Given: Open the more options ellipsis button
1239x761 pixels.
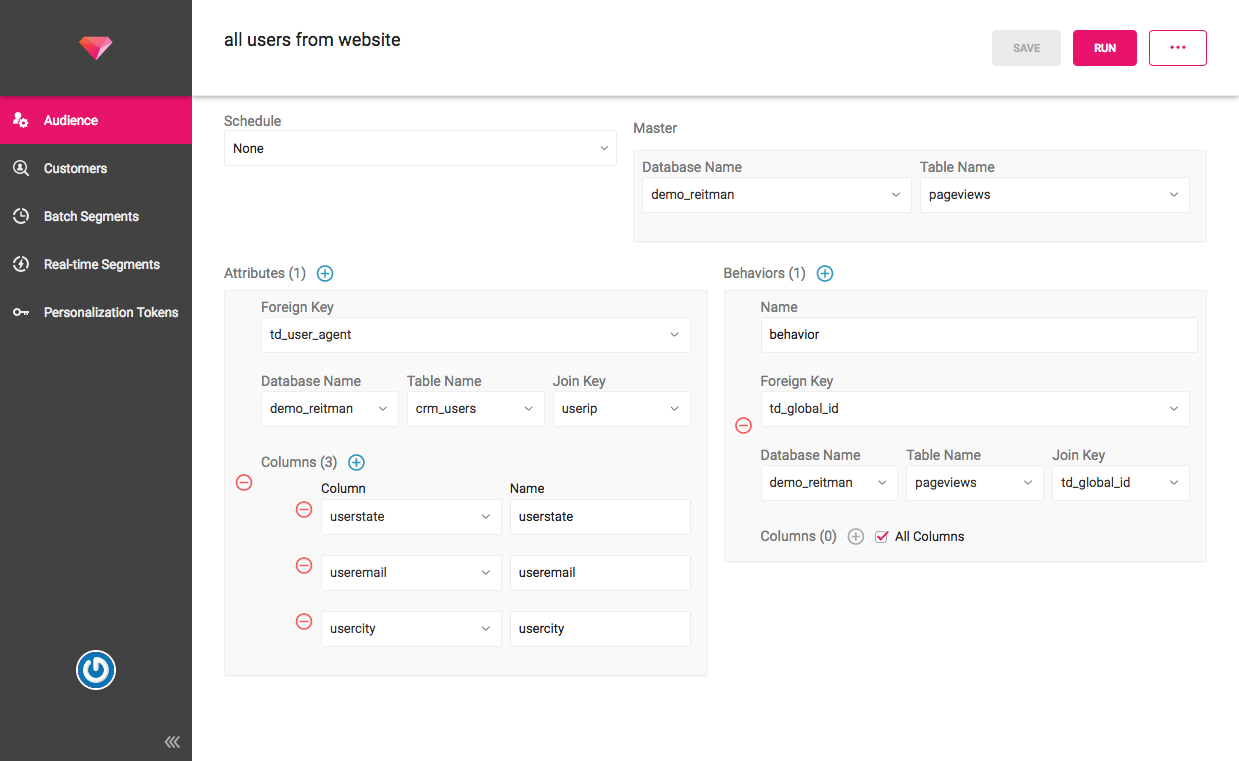Looking at the screenshot, I should 1177,48.
